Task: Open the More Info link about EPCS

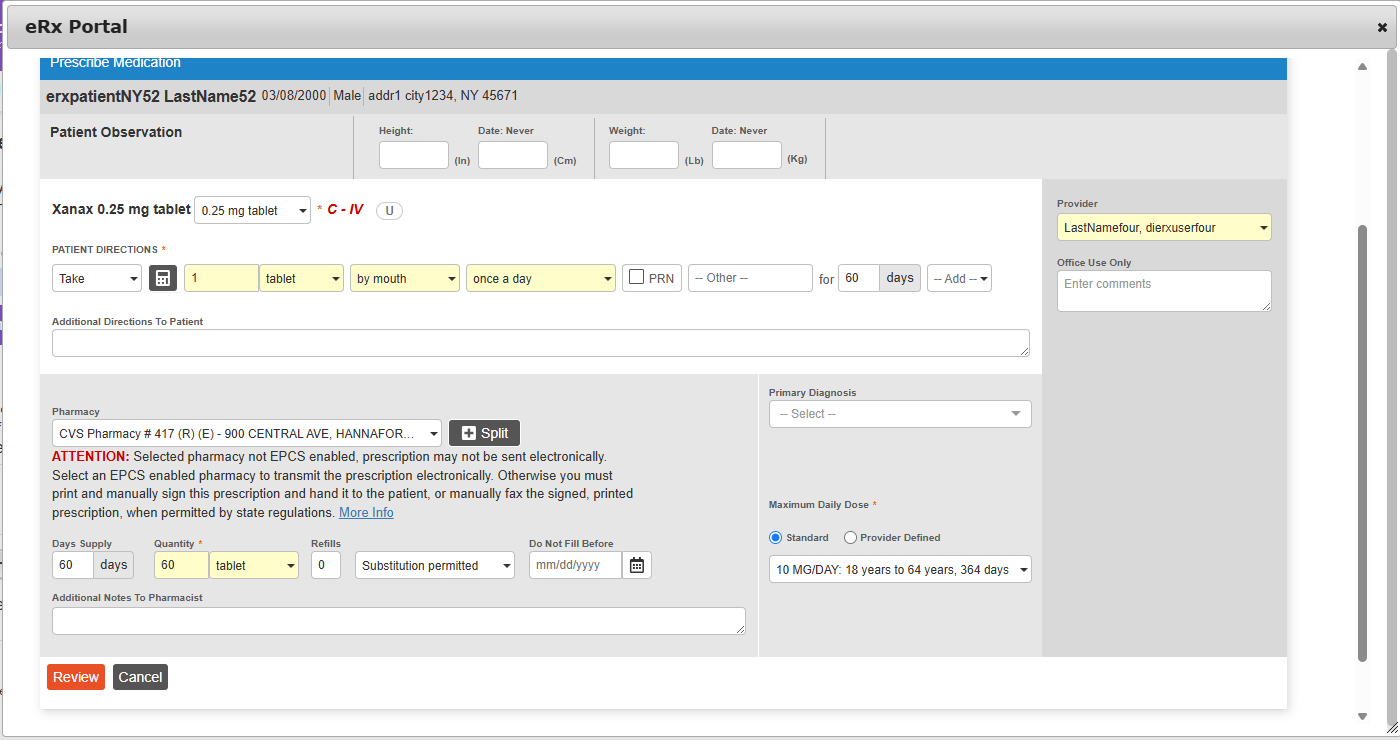Action: [366, 512]
